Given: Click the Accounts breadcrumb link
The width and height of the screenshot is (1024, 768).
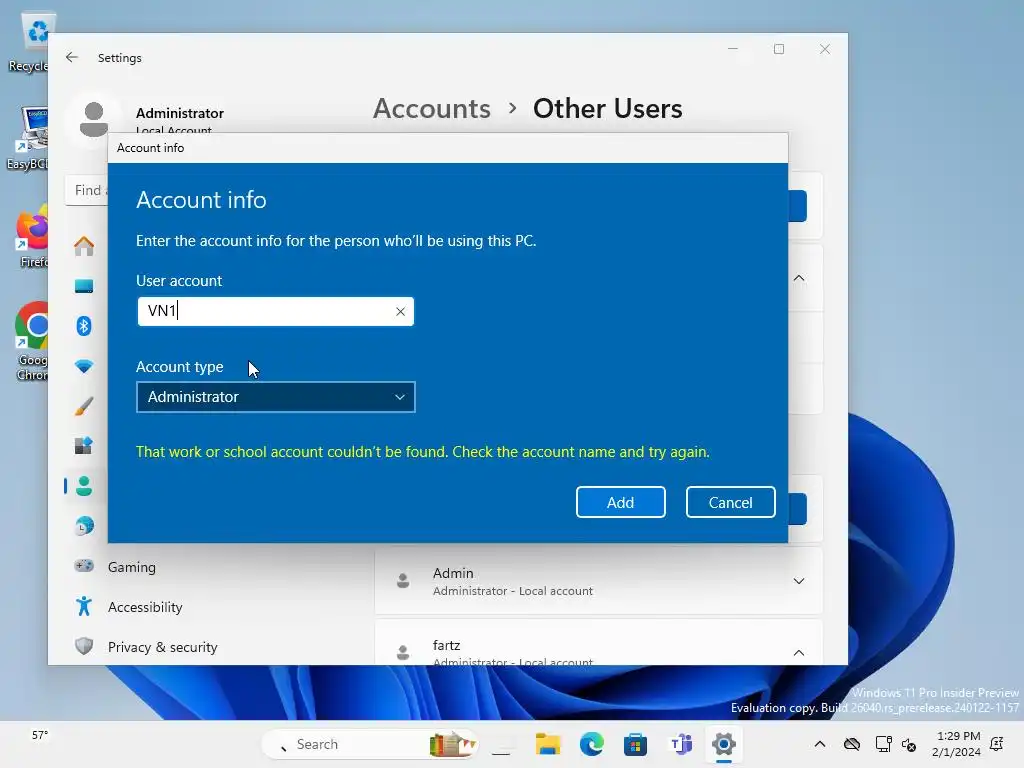Looking at the screenshot, I should (432, 108).
